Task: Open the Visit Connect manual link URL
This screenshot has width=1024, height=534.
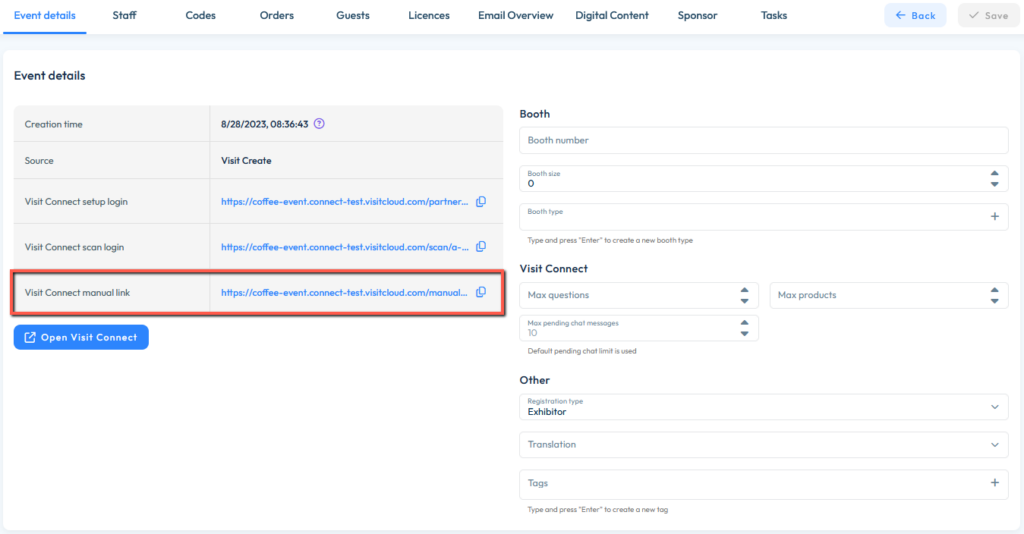Action: 344,293
